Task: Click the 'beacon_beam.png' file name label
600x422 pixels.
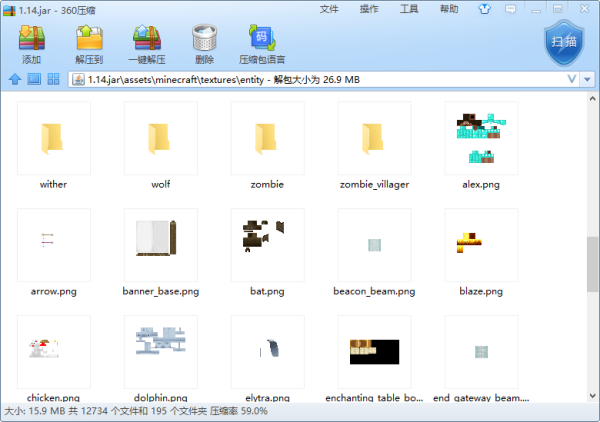Action: 375,292
